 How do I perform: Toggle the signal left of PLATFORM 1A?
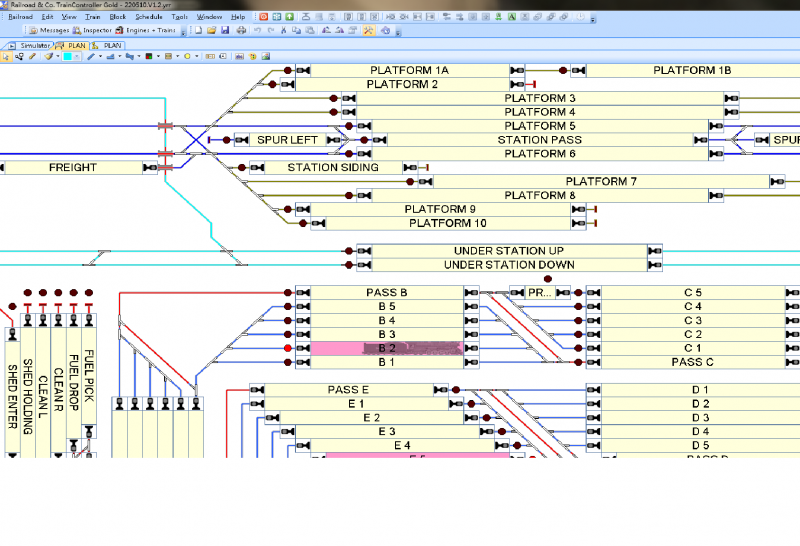pos(288,71)
